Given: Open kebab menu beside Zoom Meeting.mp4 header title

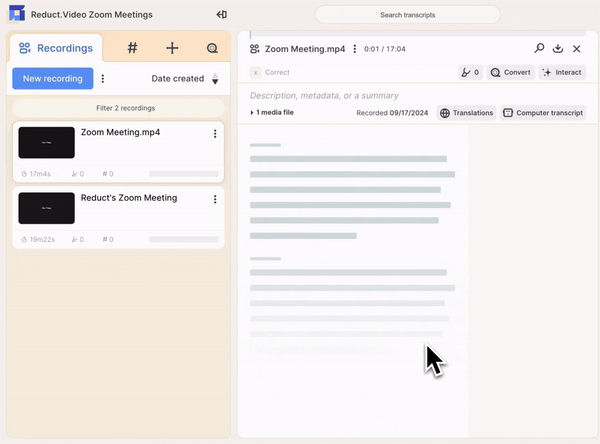Looking at the screenshot, I should [x=355, y=49].
